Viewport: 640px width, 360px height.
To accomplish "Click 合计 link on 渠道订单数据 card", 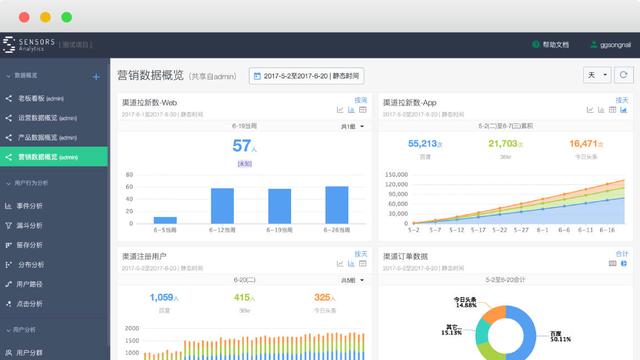I will [622, 254].
